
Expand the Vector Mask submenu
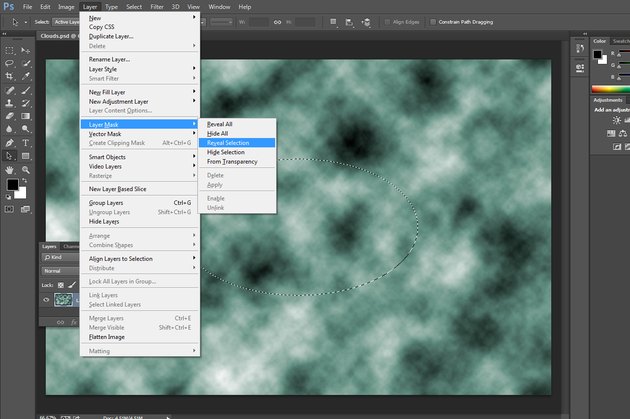click(194, 133)
